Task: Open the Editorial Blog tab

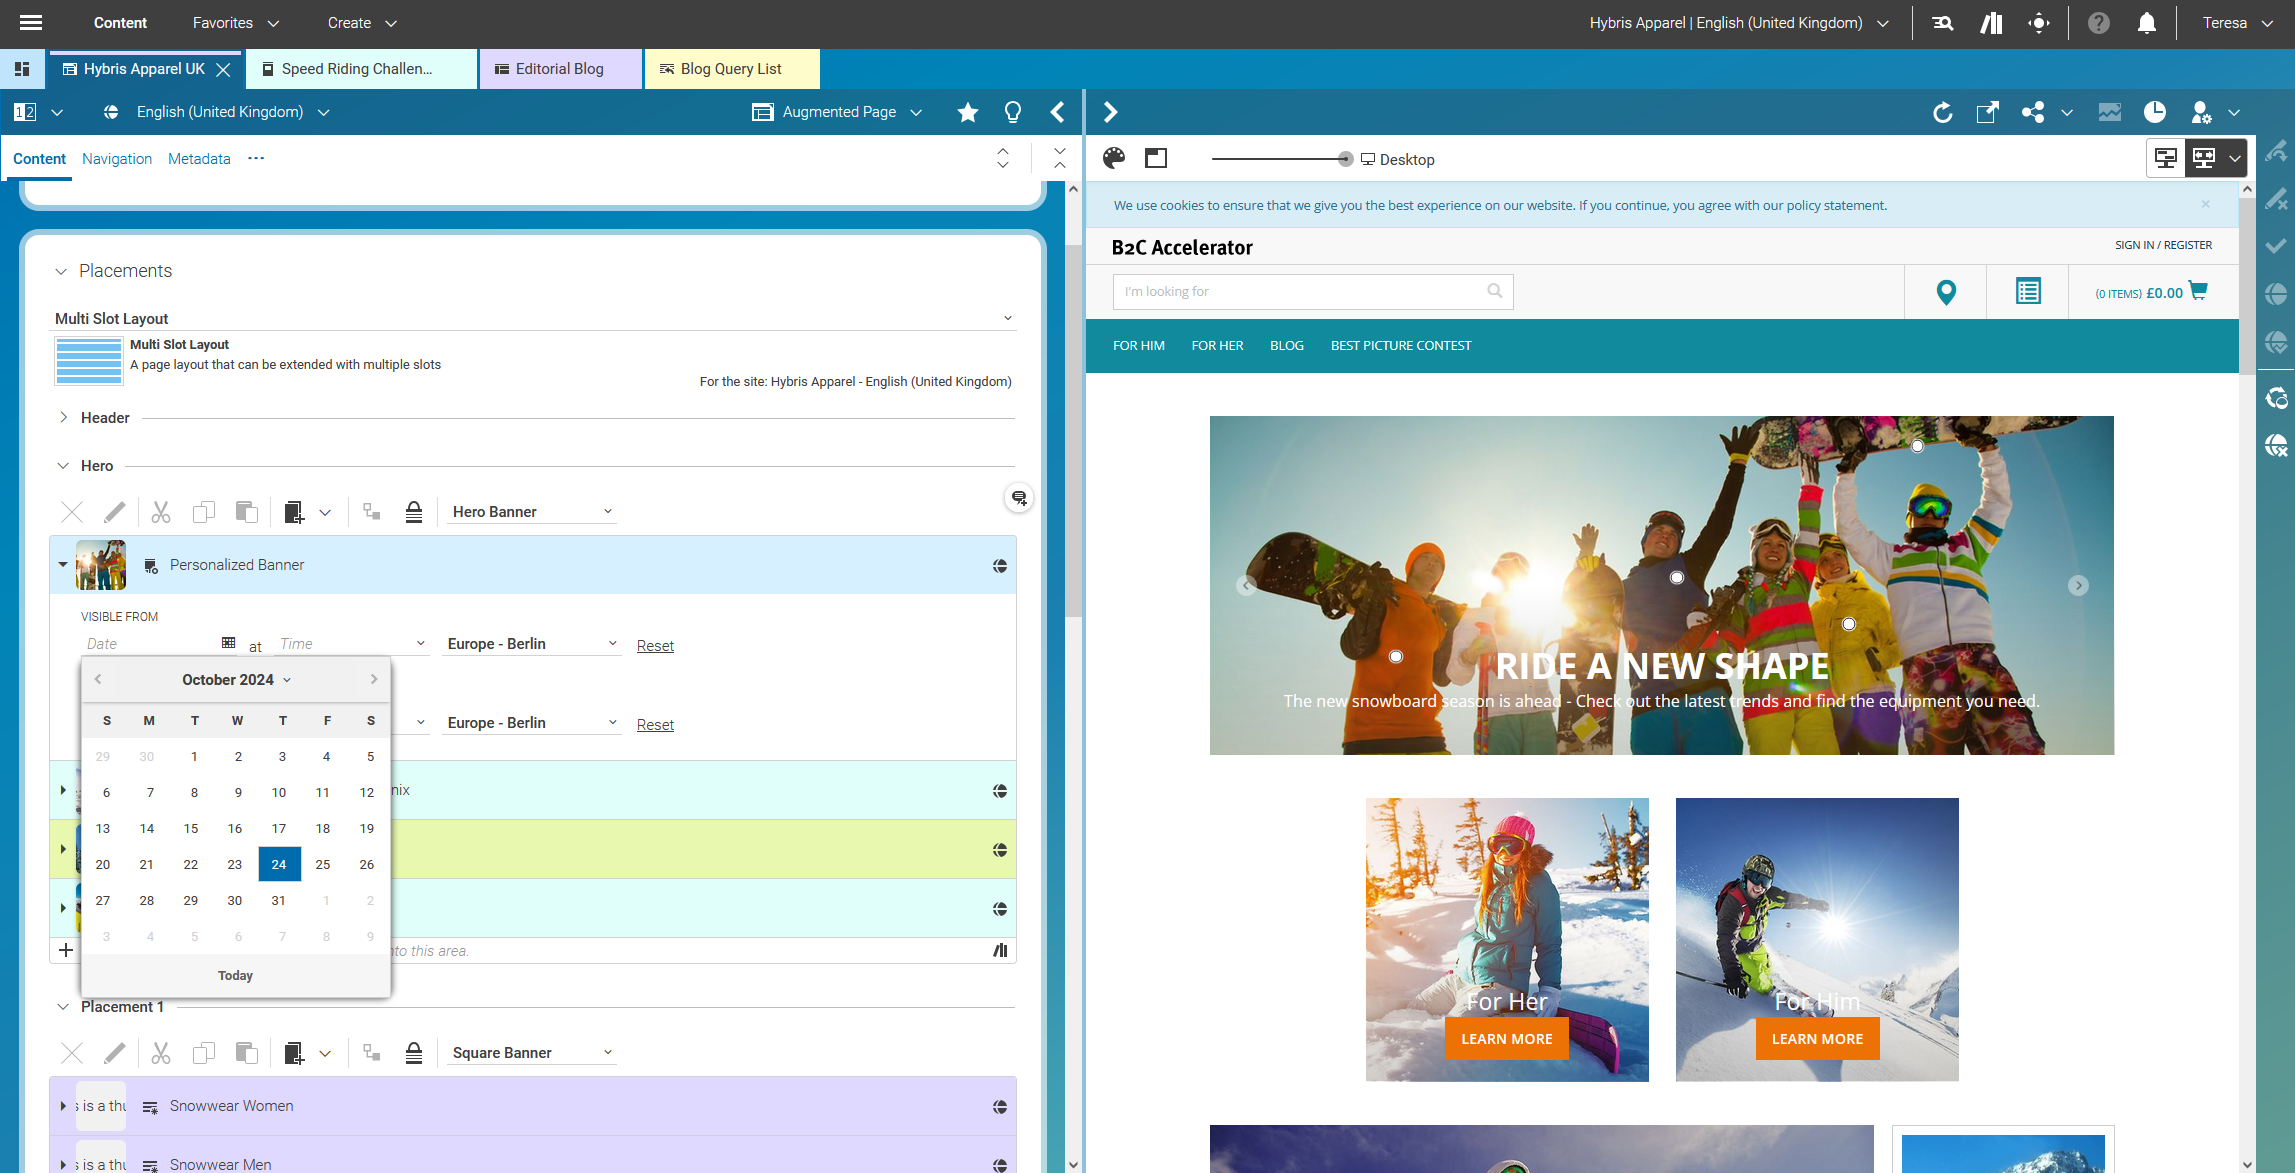Action: (560, 68)
